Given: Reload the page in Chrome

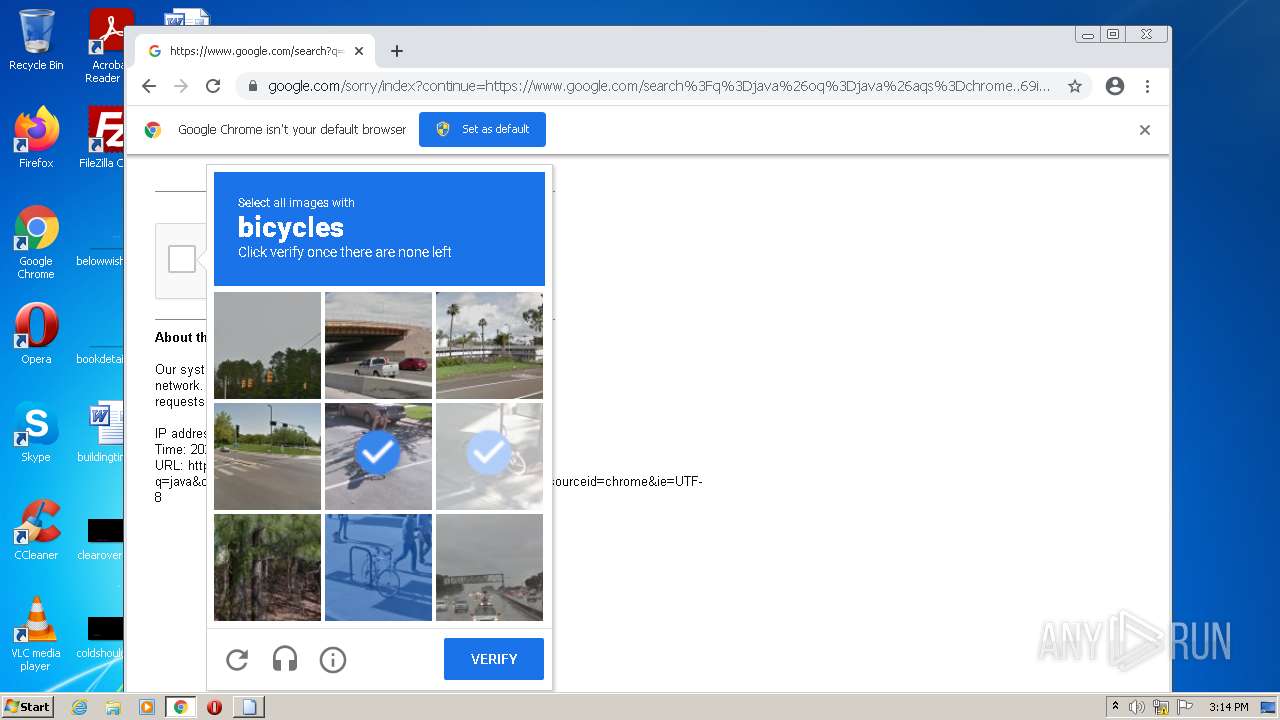Looking at the screenshot, I should 213,86.
